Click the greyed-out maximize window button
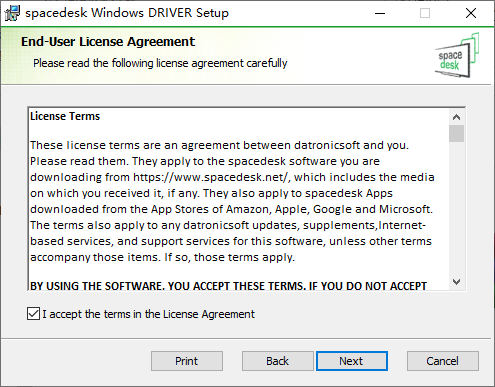 click(425, 13)
